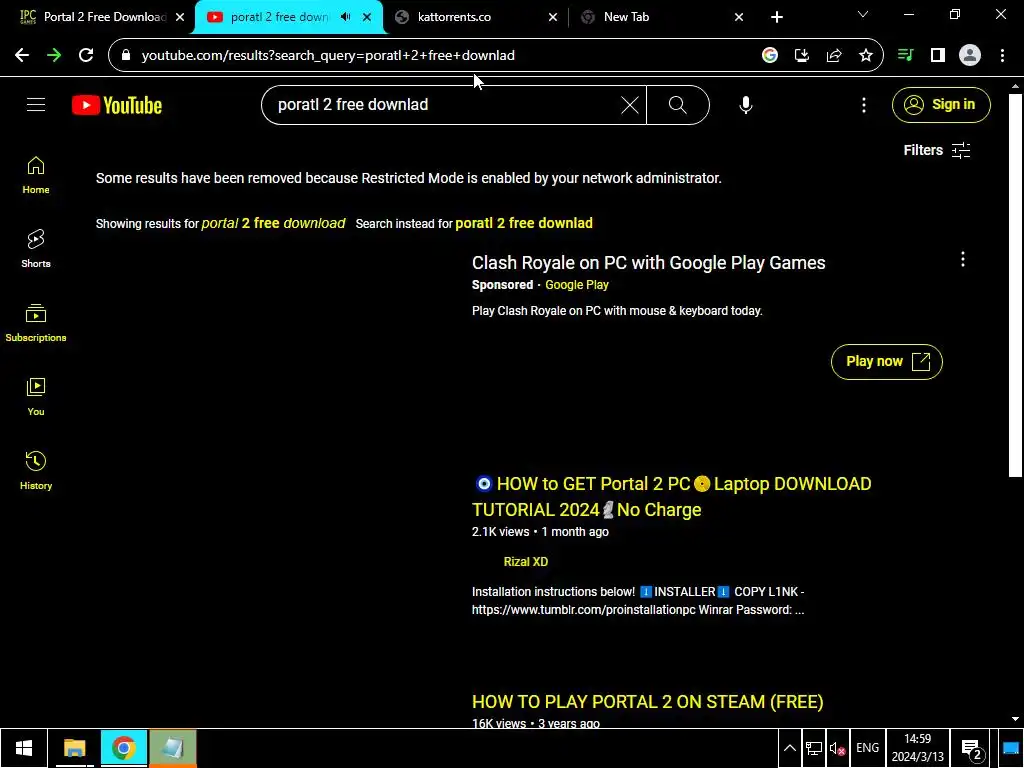Open the taskbar clock and date
The image size is (1024, 768).
pos(918,748)
